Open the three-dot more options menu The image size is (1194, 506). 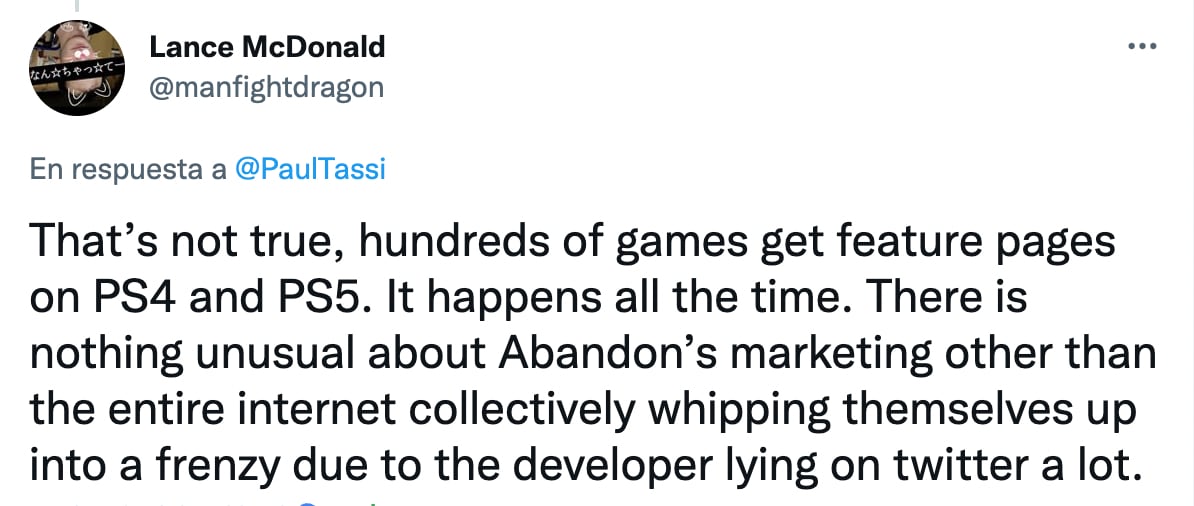pos(1143,47)
